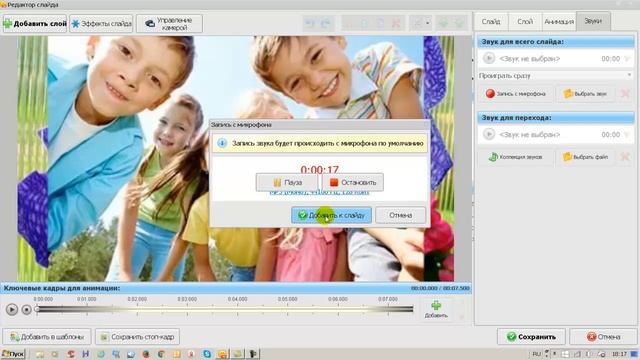Open 'Коллекция звуков' sound collection

(x=516, y=157)
